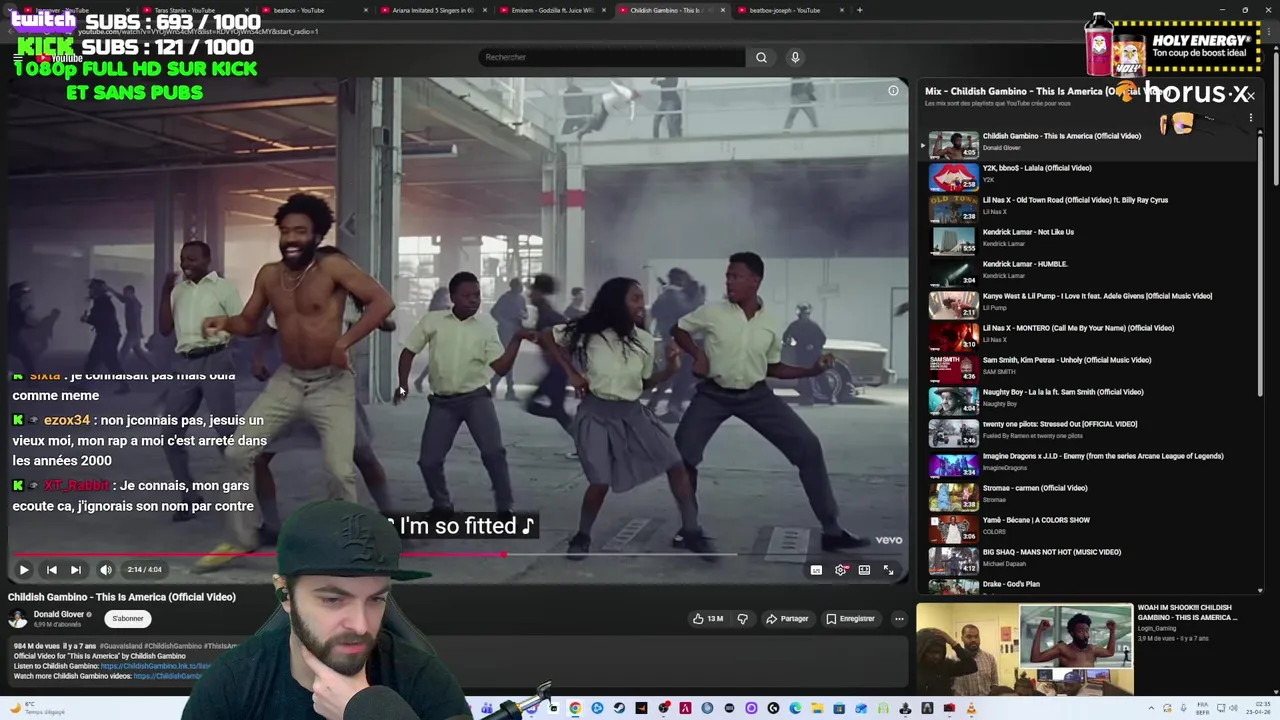Play 'Kanye West & Lil Pump - I Love It'
1280x720 pixels.
[x=1088, y=304]
